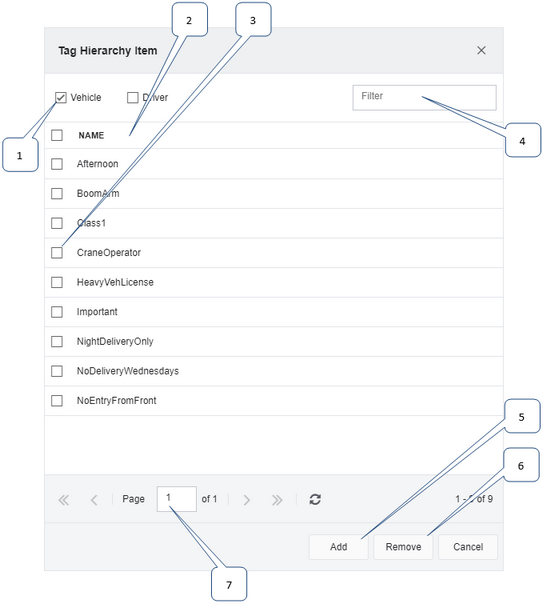
Task: Cancel the dialog
Action: pos(468,547)
